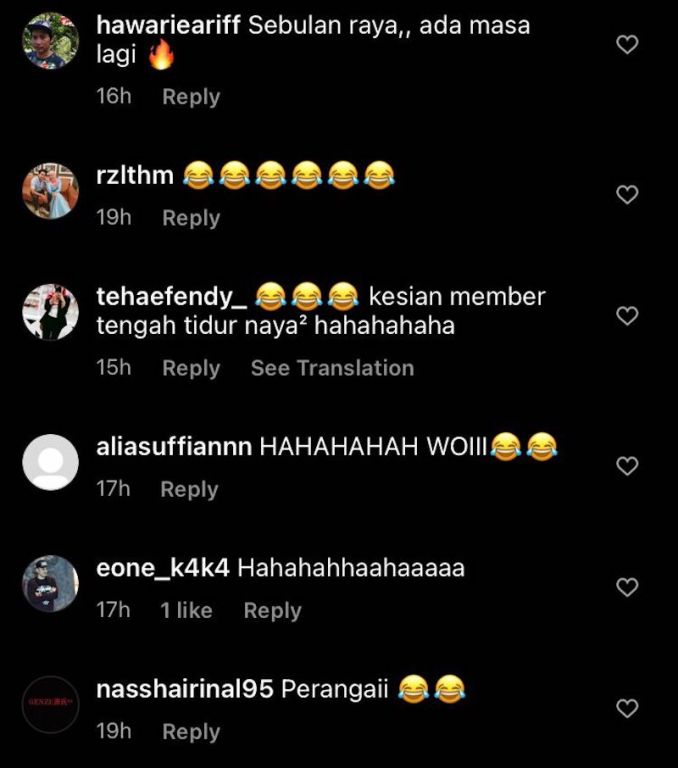678x768 pixels.
Task: Reply to rzlthm's emoji comment
Action: 191,217
